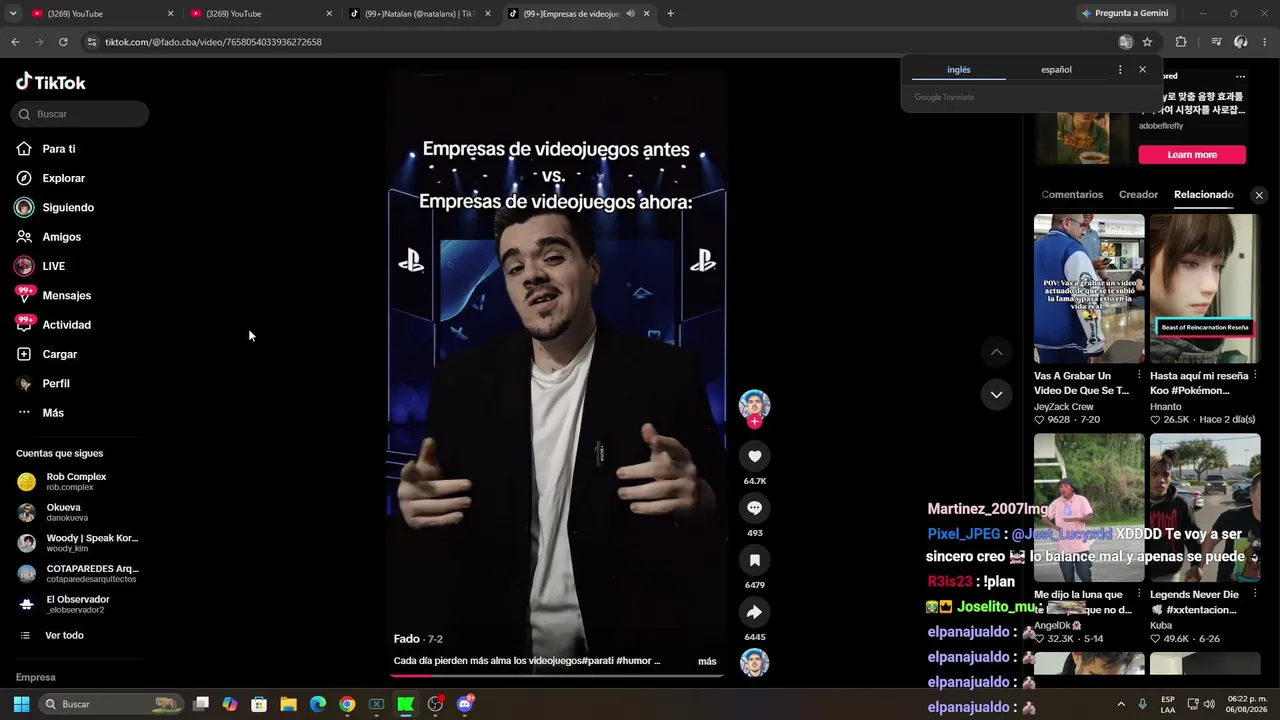The width and height of the screenshot is (1280, 720).
Task: Open options for Legends Never Die video
Action: tap(1255, 595)
